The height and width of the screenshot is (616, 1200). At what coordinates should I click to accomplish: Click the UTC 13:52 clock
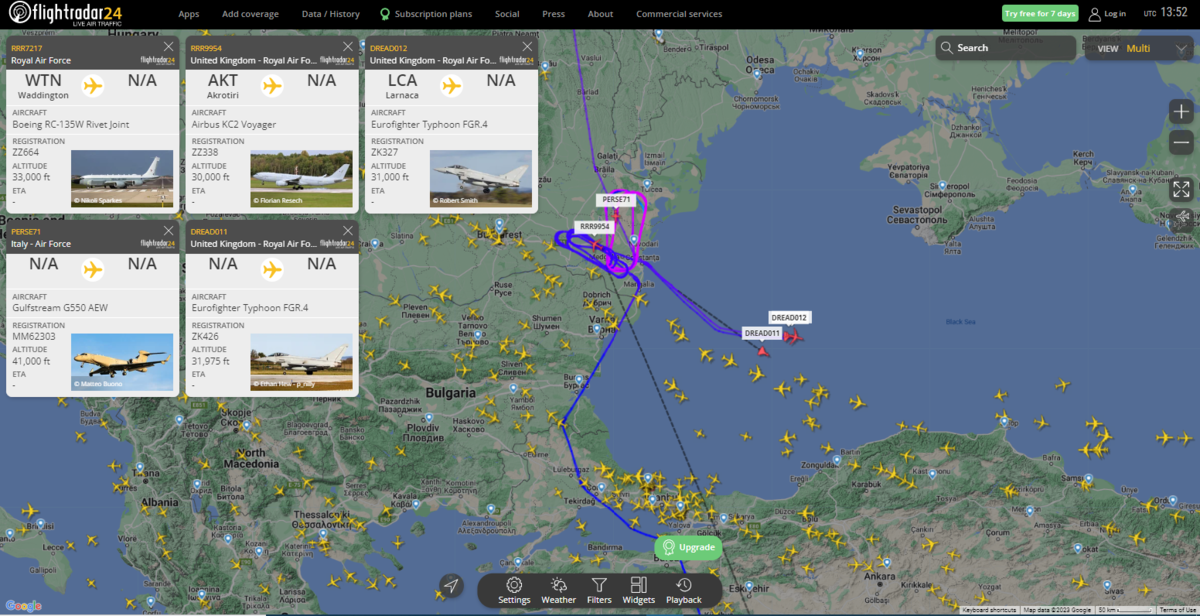coord(1167,14)
